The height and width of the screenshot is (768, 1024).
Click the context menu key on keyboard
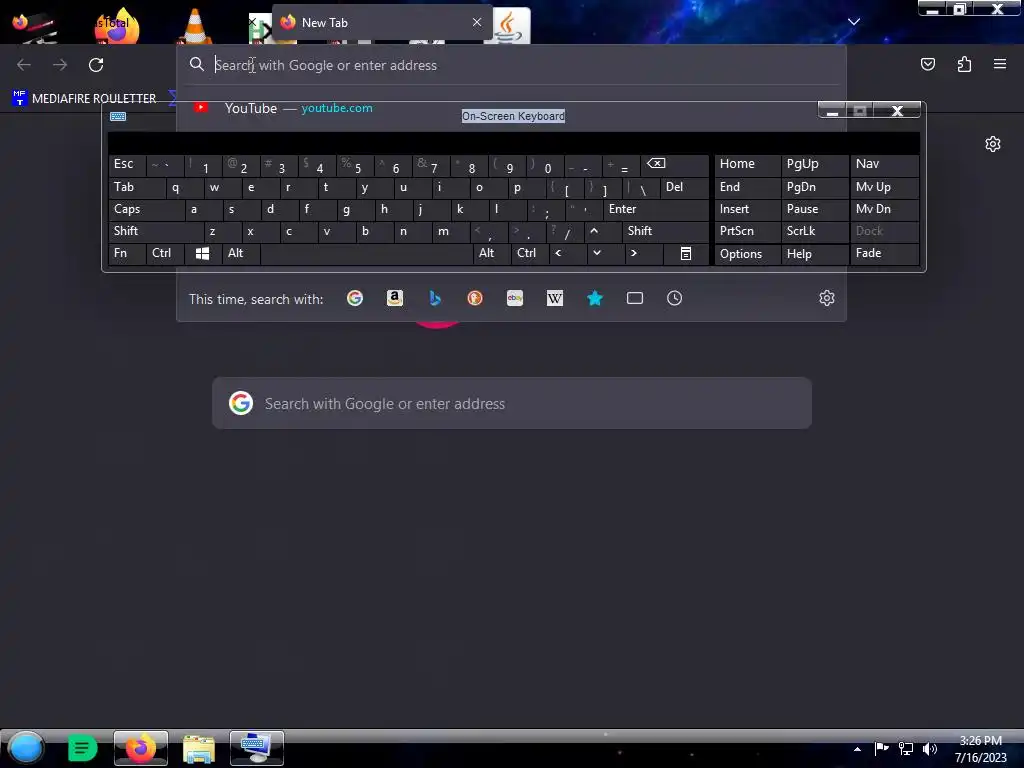685,253
